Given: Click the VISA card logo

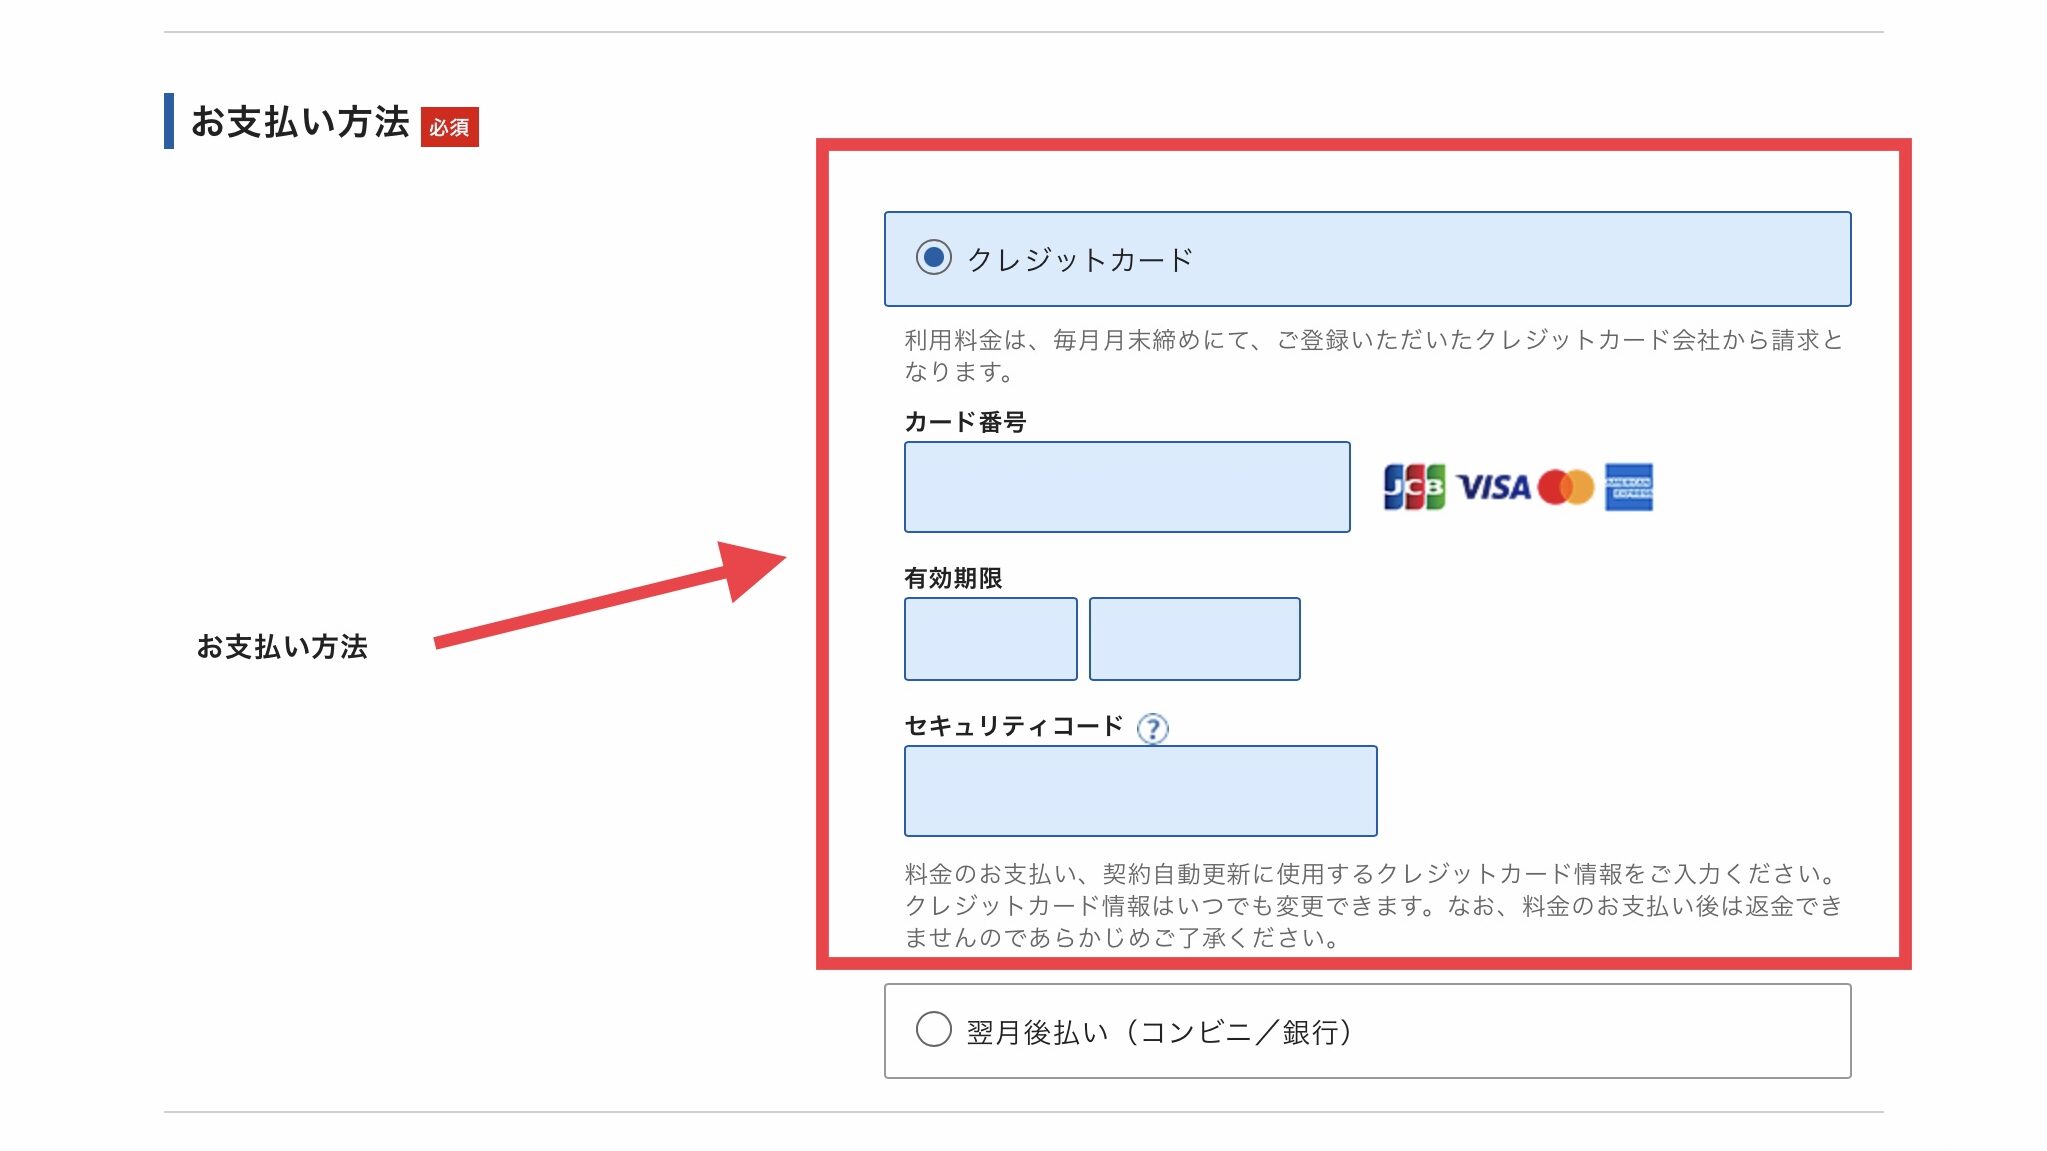Looking at the screenshot, I should tap(1494, 487).
